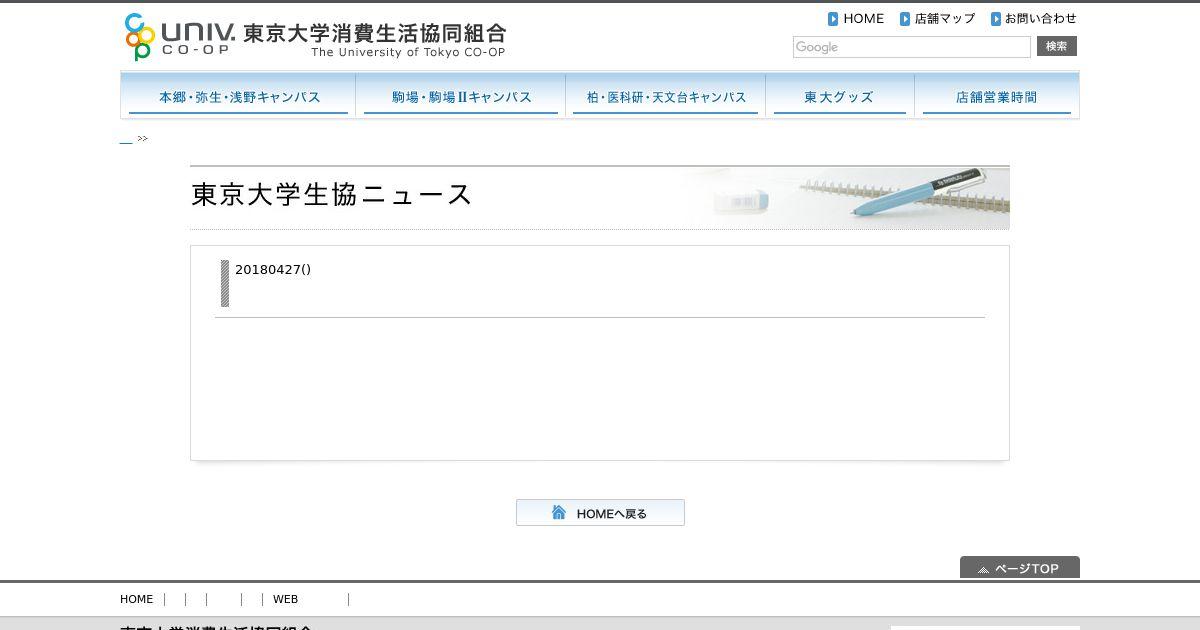Open 本郷・弥生・浅野キャンパス menu tab
Image resolution: width=1200 pixels, height=630 pixels.
click(239, 96)
